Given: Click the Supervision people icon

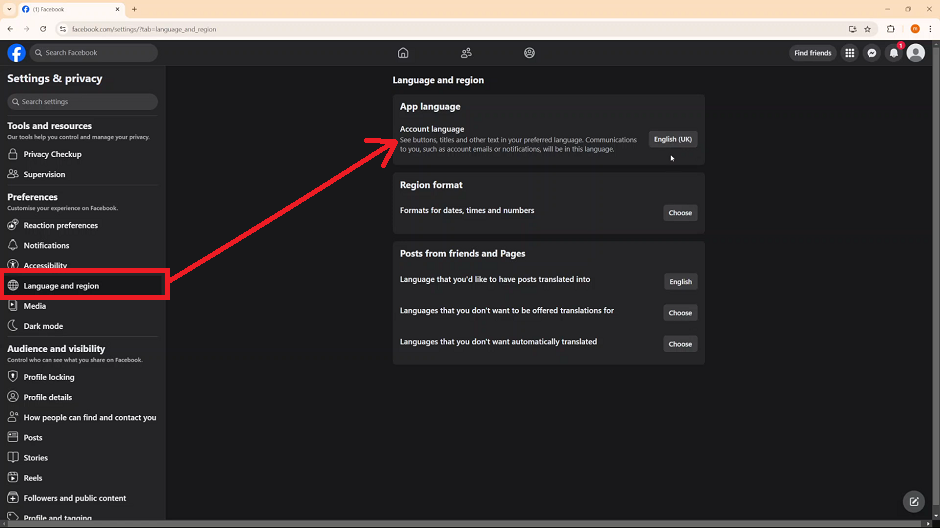Looking at the screenshot, I should (13, 174).
